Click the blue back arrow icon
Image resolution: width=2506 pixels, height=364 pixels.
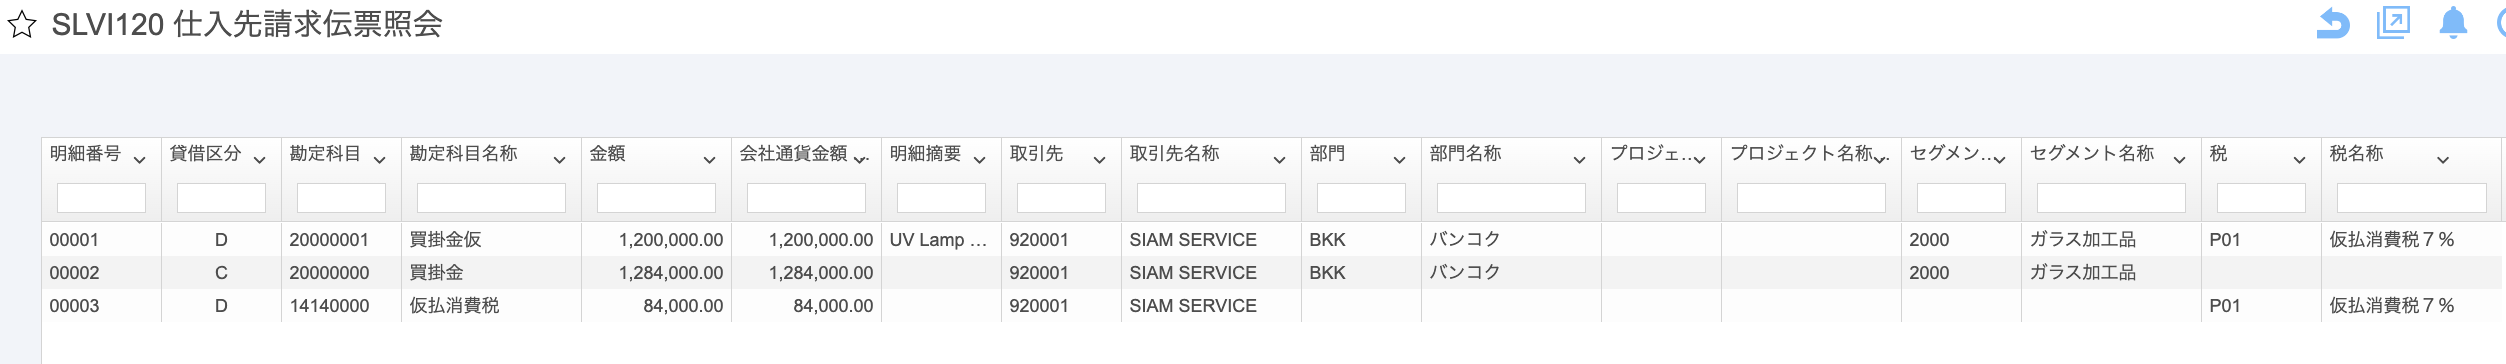2333,23
